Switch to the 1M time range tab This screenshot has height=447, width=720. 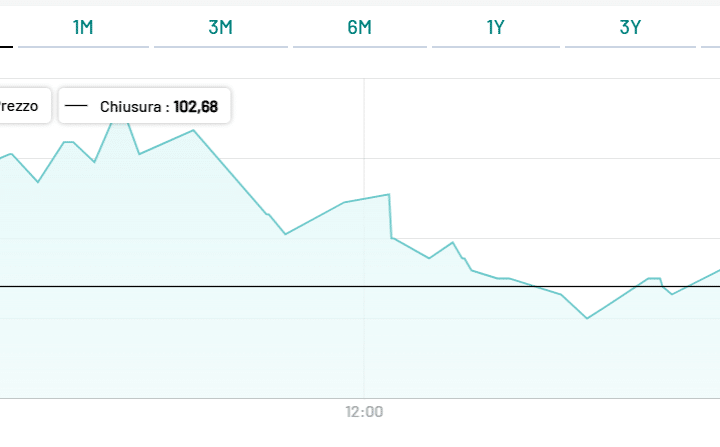83,27
